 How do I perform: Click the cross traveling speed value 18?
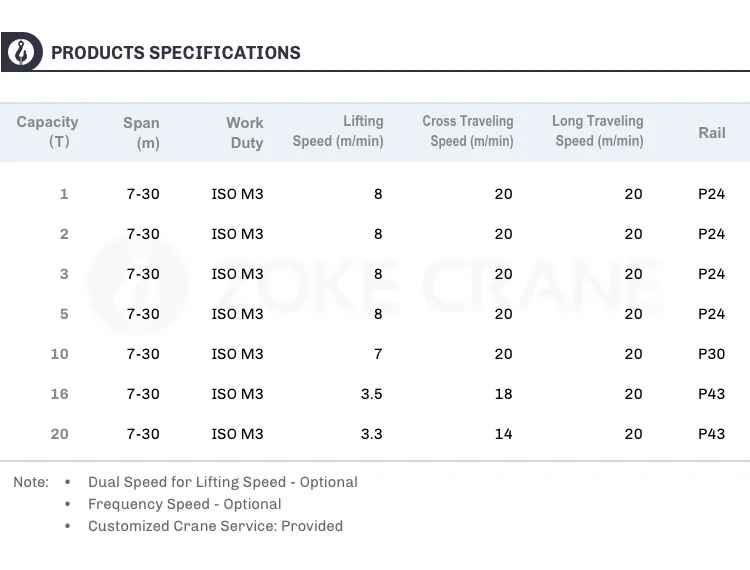(x=503, y=394)
